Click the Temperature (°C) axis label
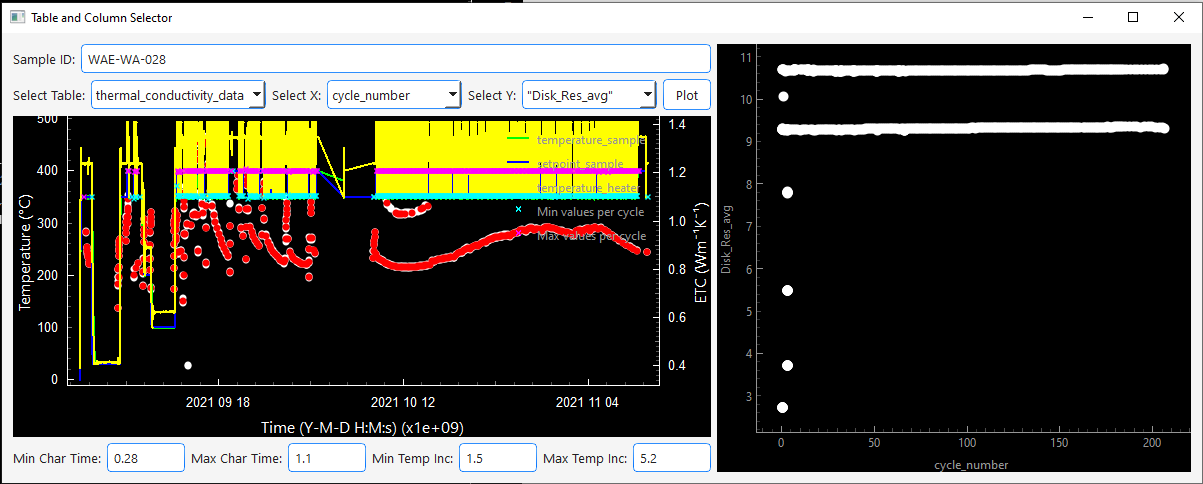Screen dimensions: 1203x484 pos(26,250)
